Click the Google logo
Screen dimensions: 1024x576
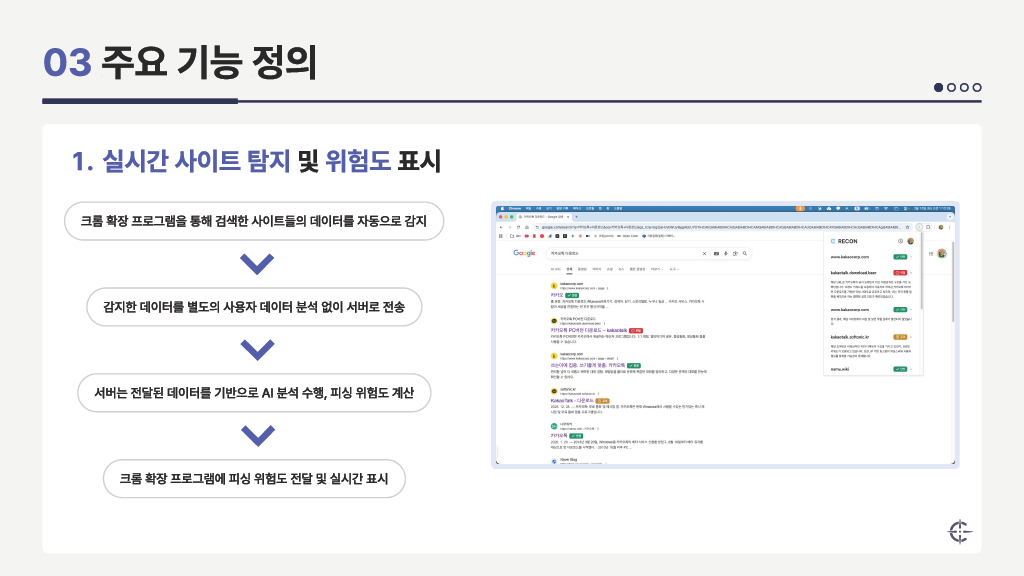pos(525,253)
